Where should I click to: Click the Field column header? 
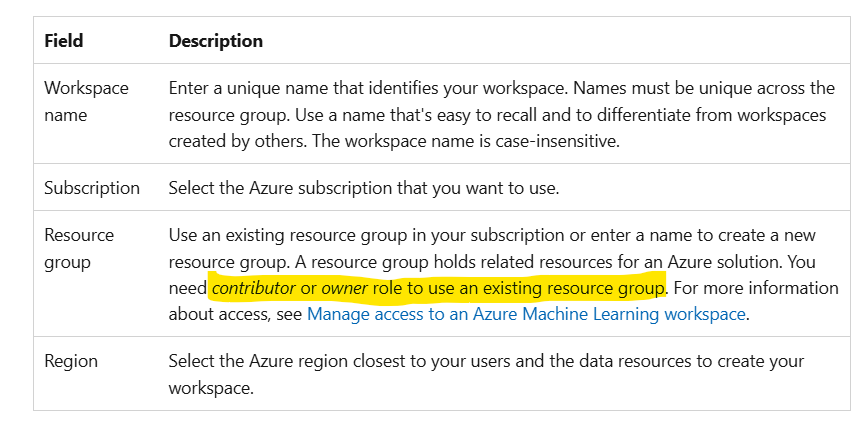click(64, 41)
